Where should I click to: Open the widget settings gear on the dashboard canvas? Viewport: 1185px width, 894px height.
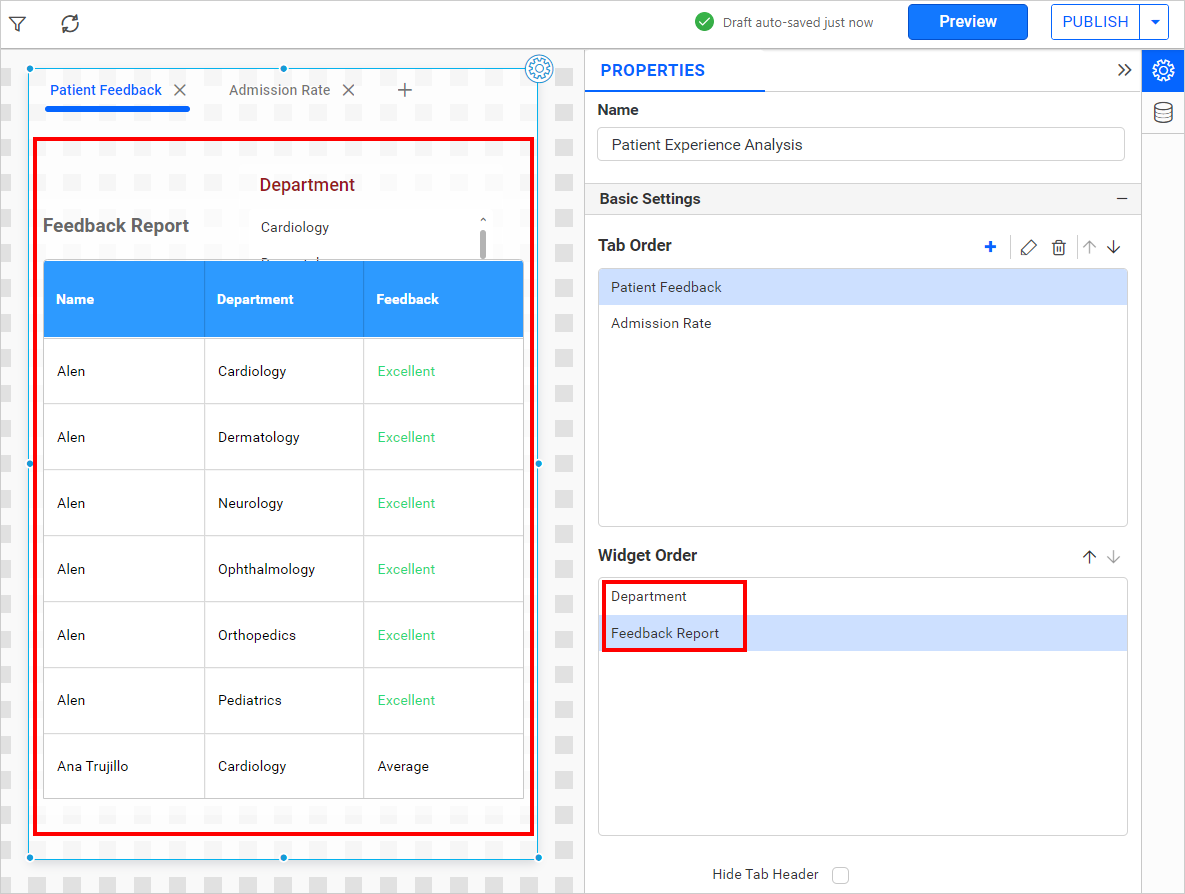(539, 69)
